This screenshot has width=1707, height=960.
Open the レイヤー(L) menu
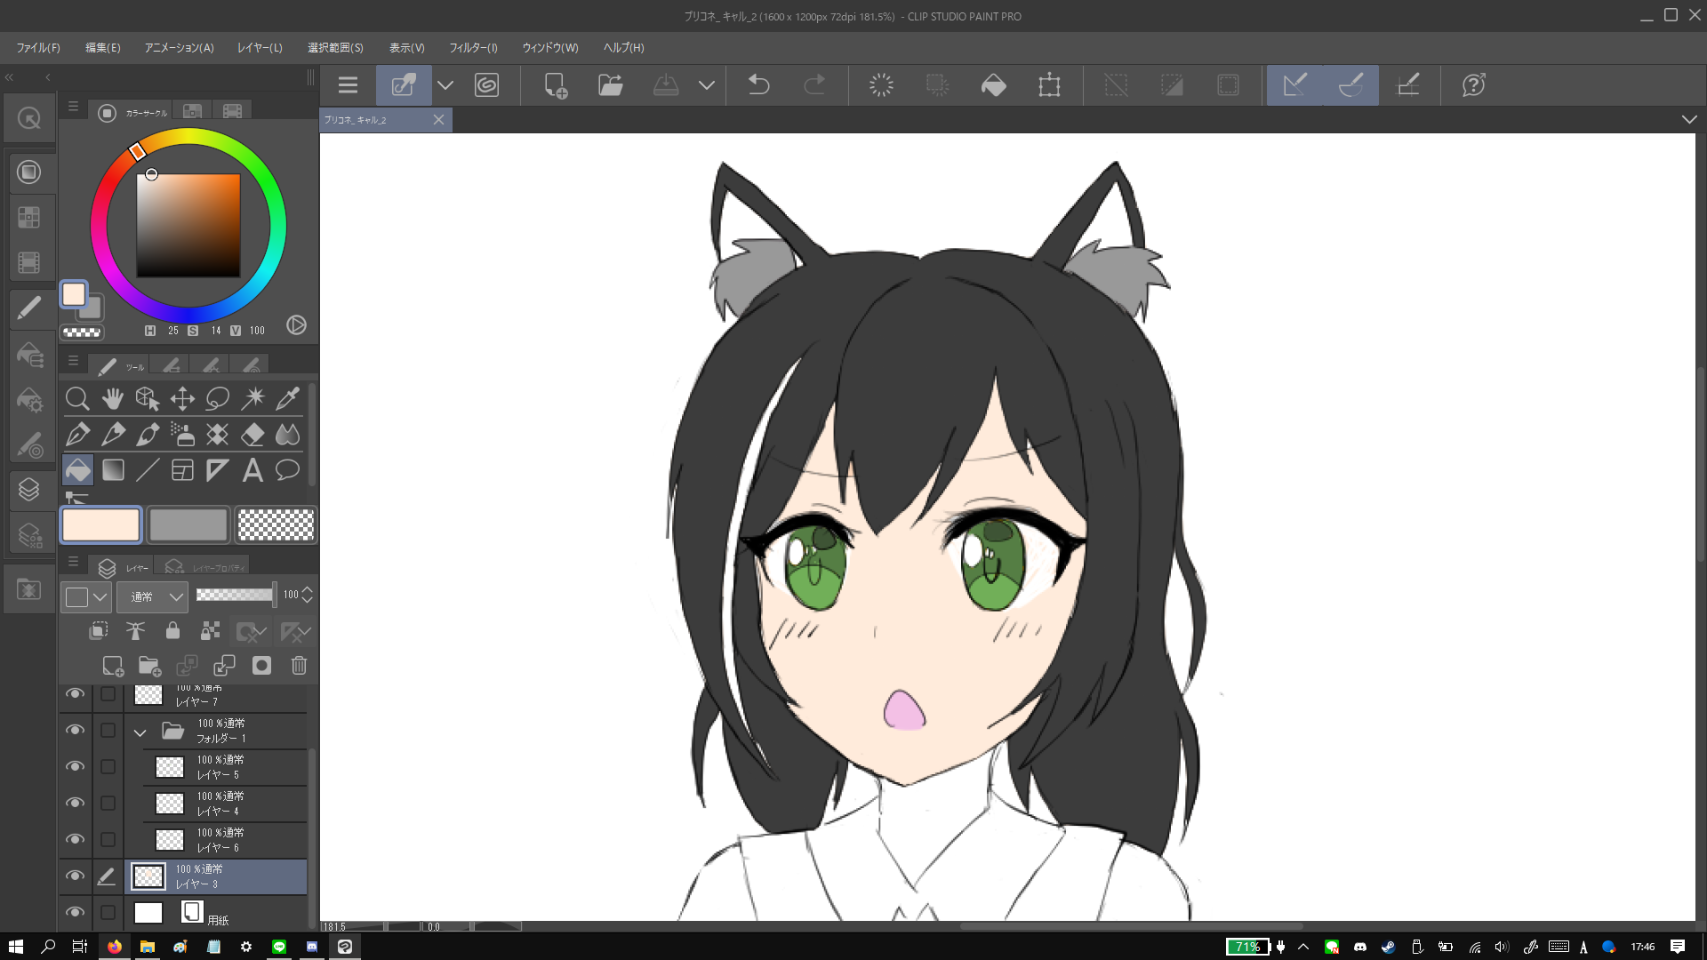259,48
